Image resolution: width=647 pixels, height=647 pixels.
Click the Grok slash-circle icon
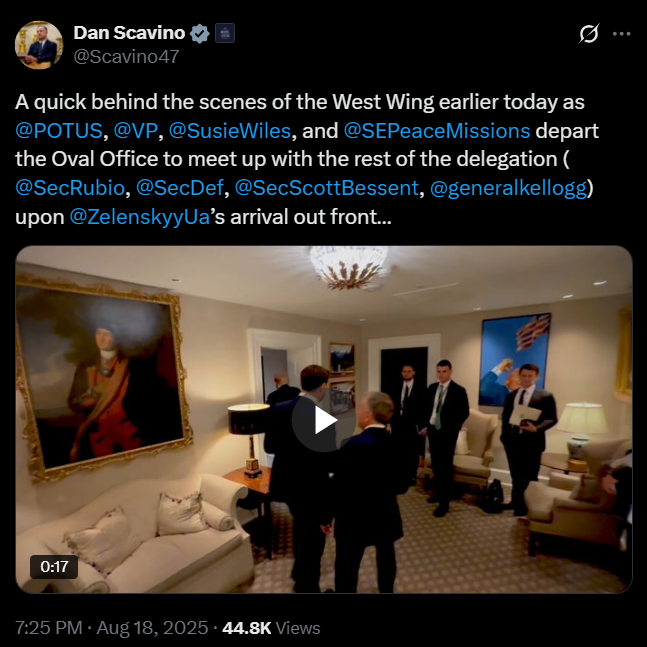[x=588, y=33]
